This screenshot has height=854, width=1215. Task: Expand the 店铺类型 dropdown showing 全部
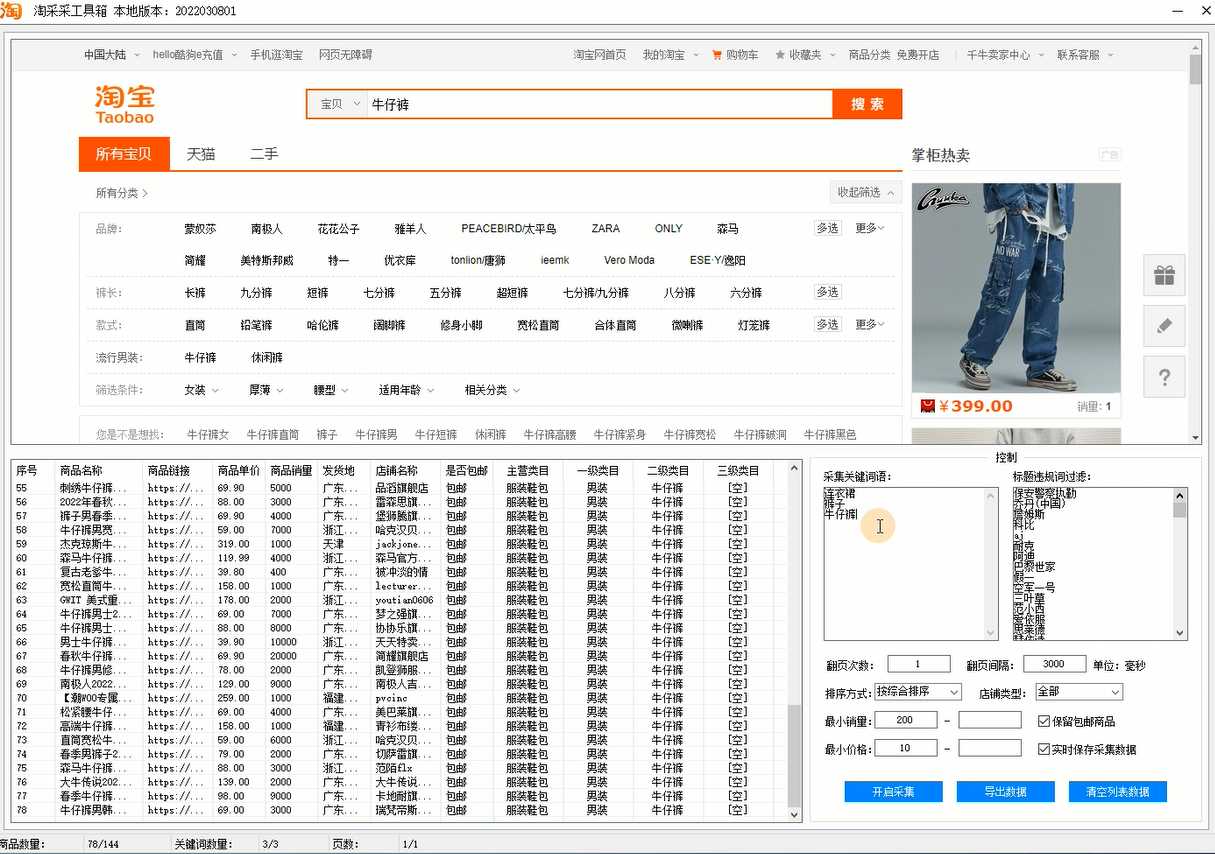tap(1078, 692)
